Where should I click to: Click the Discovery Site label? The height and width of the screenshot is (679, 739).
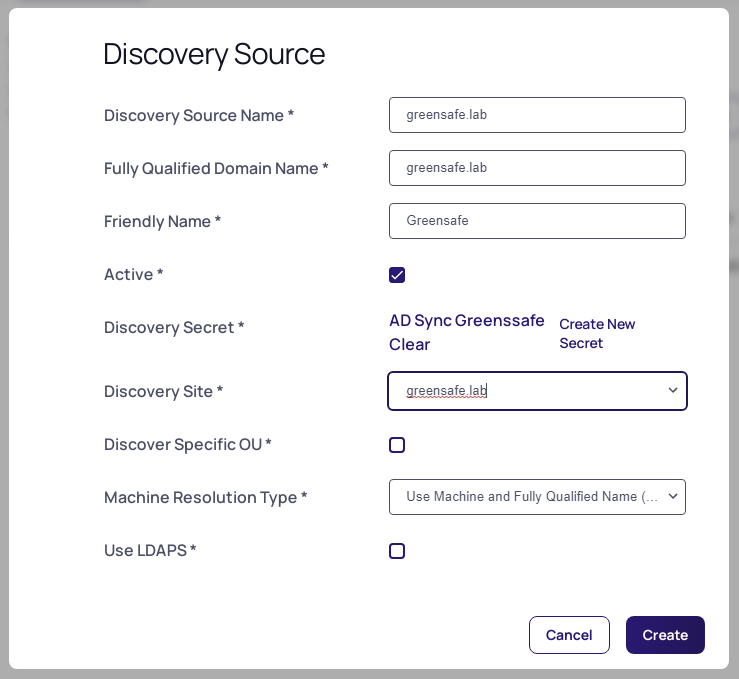click(x=163, y=391)
